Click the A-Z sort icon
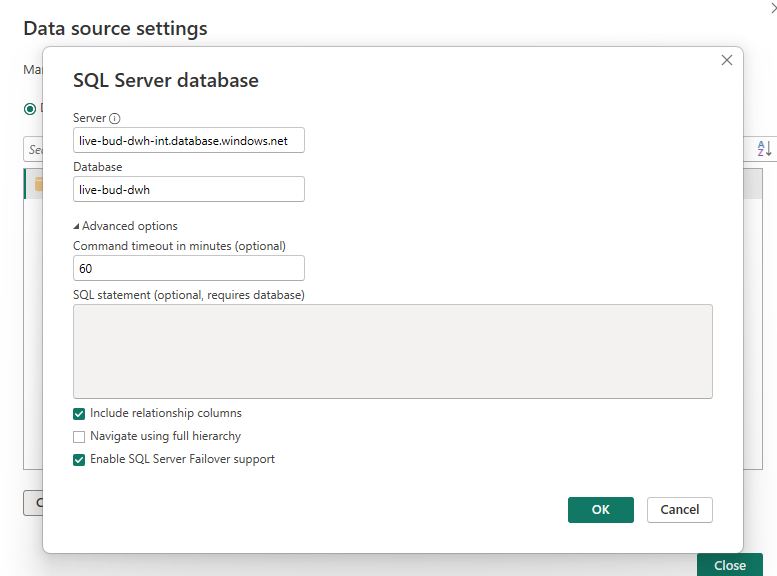Image resolution: width=777 pixels, height=576 pixels. 764,148
